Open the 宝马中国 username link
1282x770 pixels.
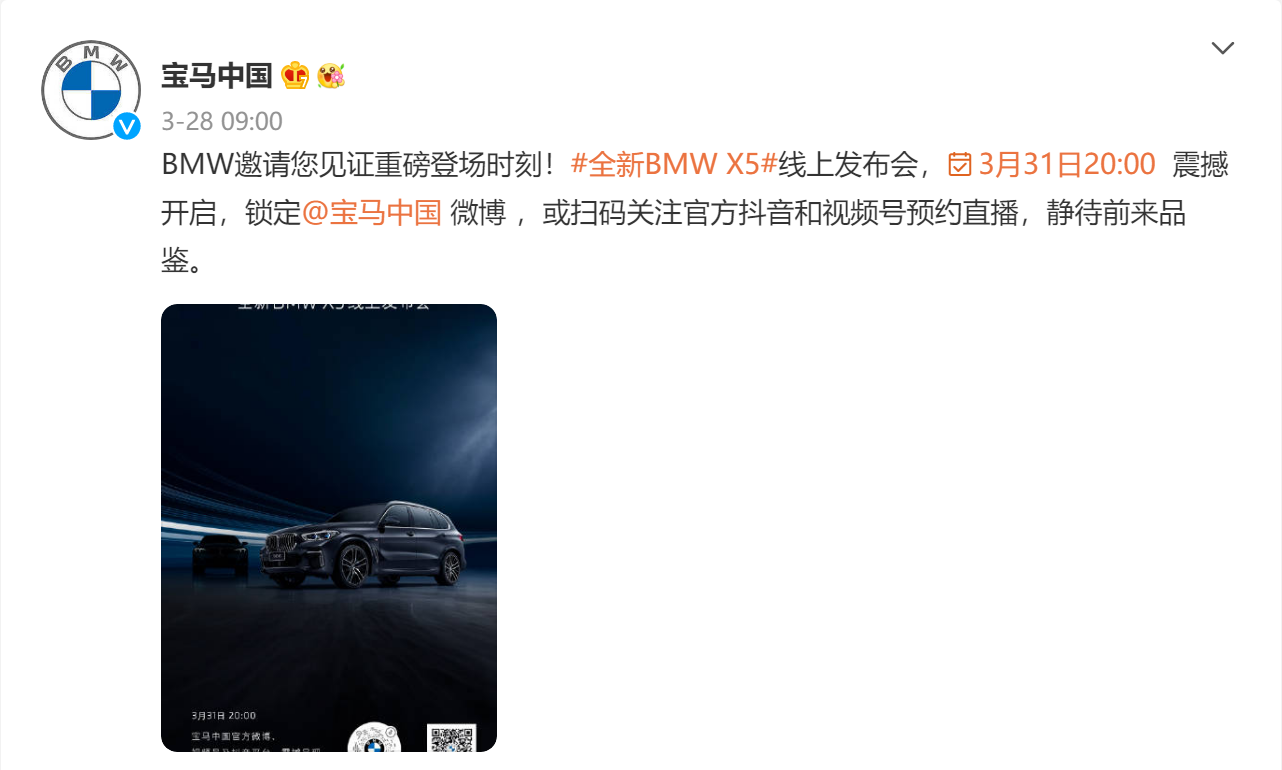[217, 75]
